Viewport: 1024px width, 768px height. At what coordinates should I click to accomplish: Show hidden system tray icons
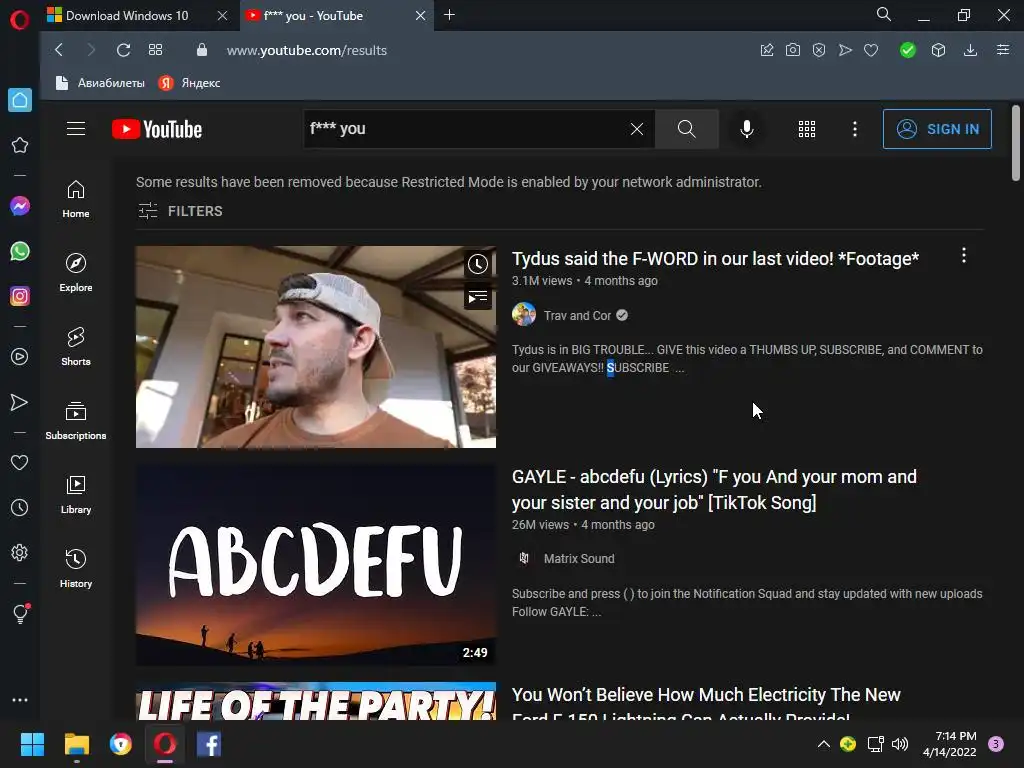point(824,744)
